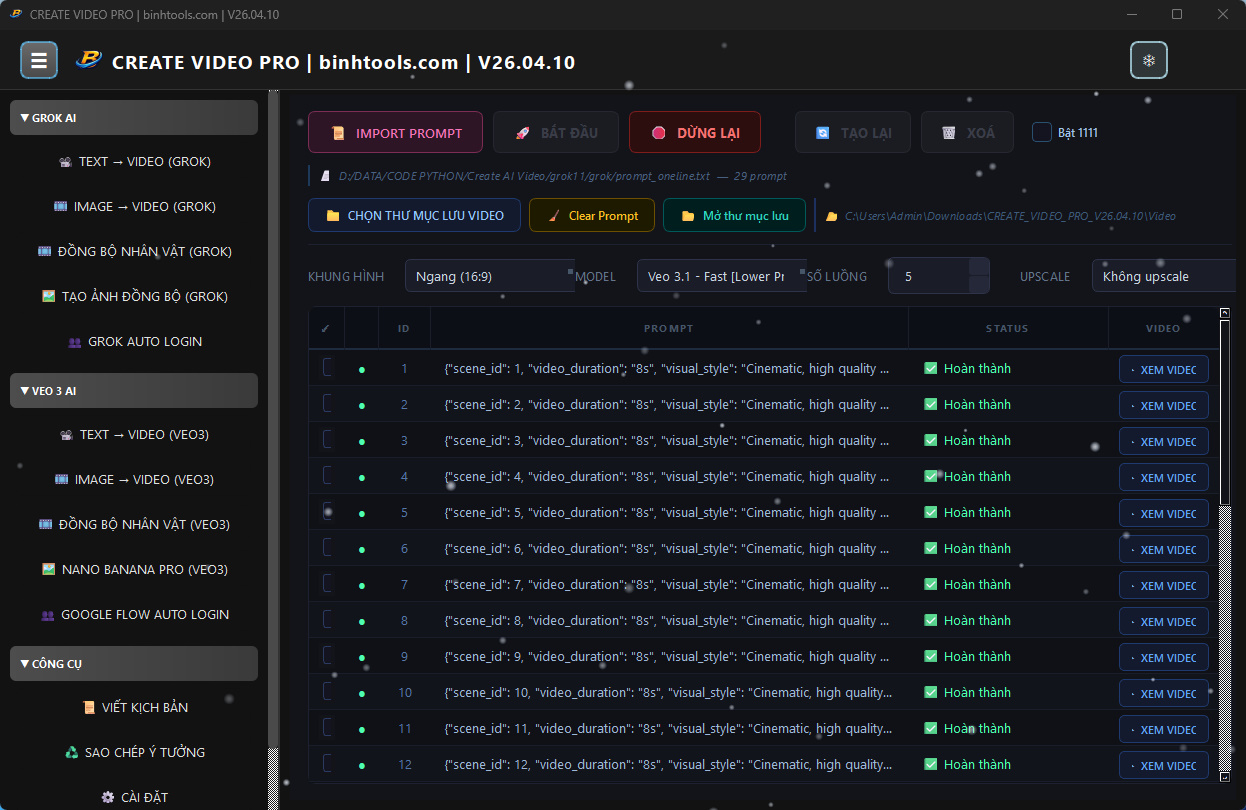Open the save folder via Mở thư mục lưu
This screenshot has width=1246, height=810.
734,216
